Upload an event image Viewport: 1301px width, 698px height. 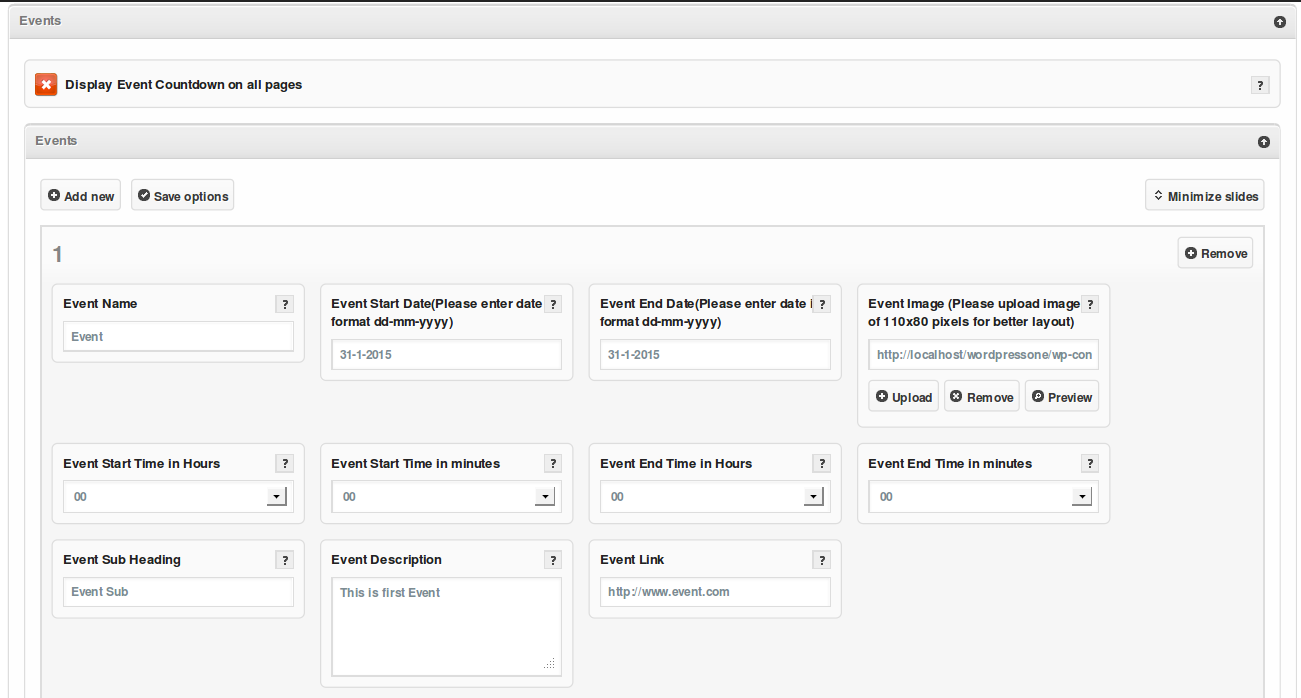pos(903,397)
